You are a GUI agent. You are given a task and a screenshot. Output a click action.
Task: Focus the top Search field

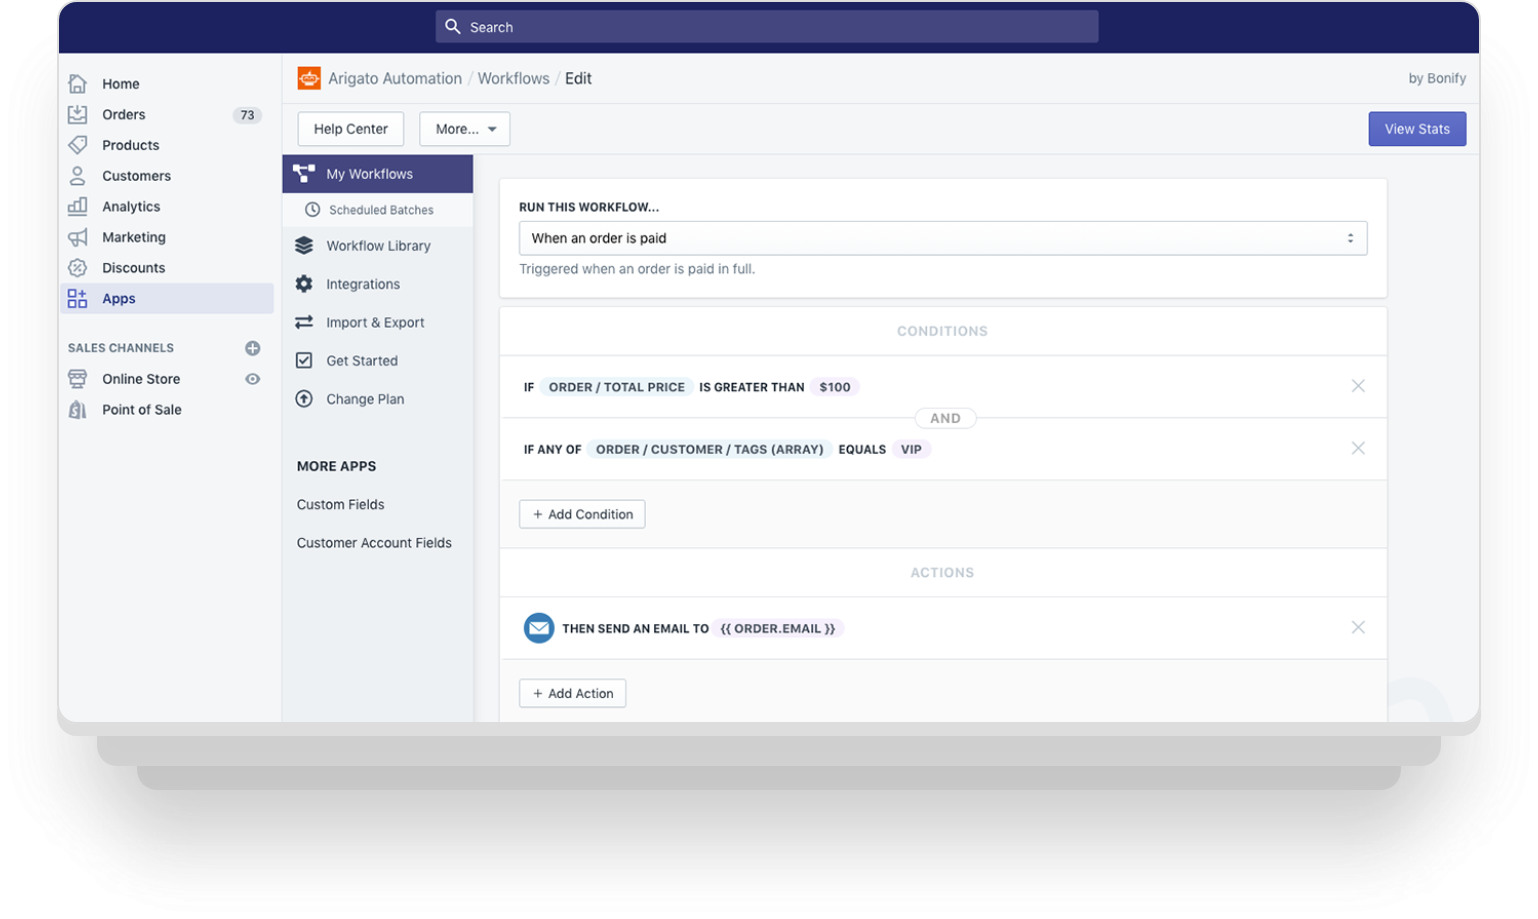(x=766, y=27)
